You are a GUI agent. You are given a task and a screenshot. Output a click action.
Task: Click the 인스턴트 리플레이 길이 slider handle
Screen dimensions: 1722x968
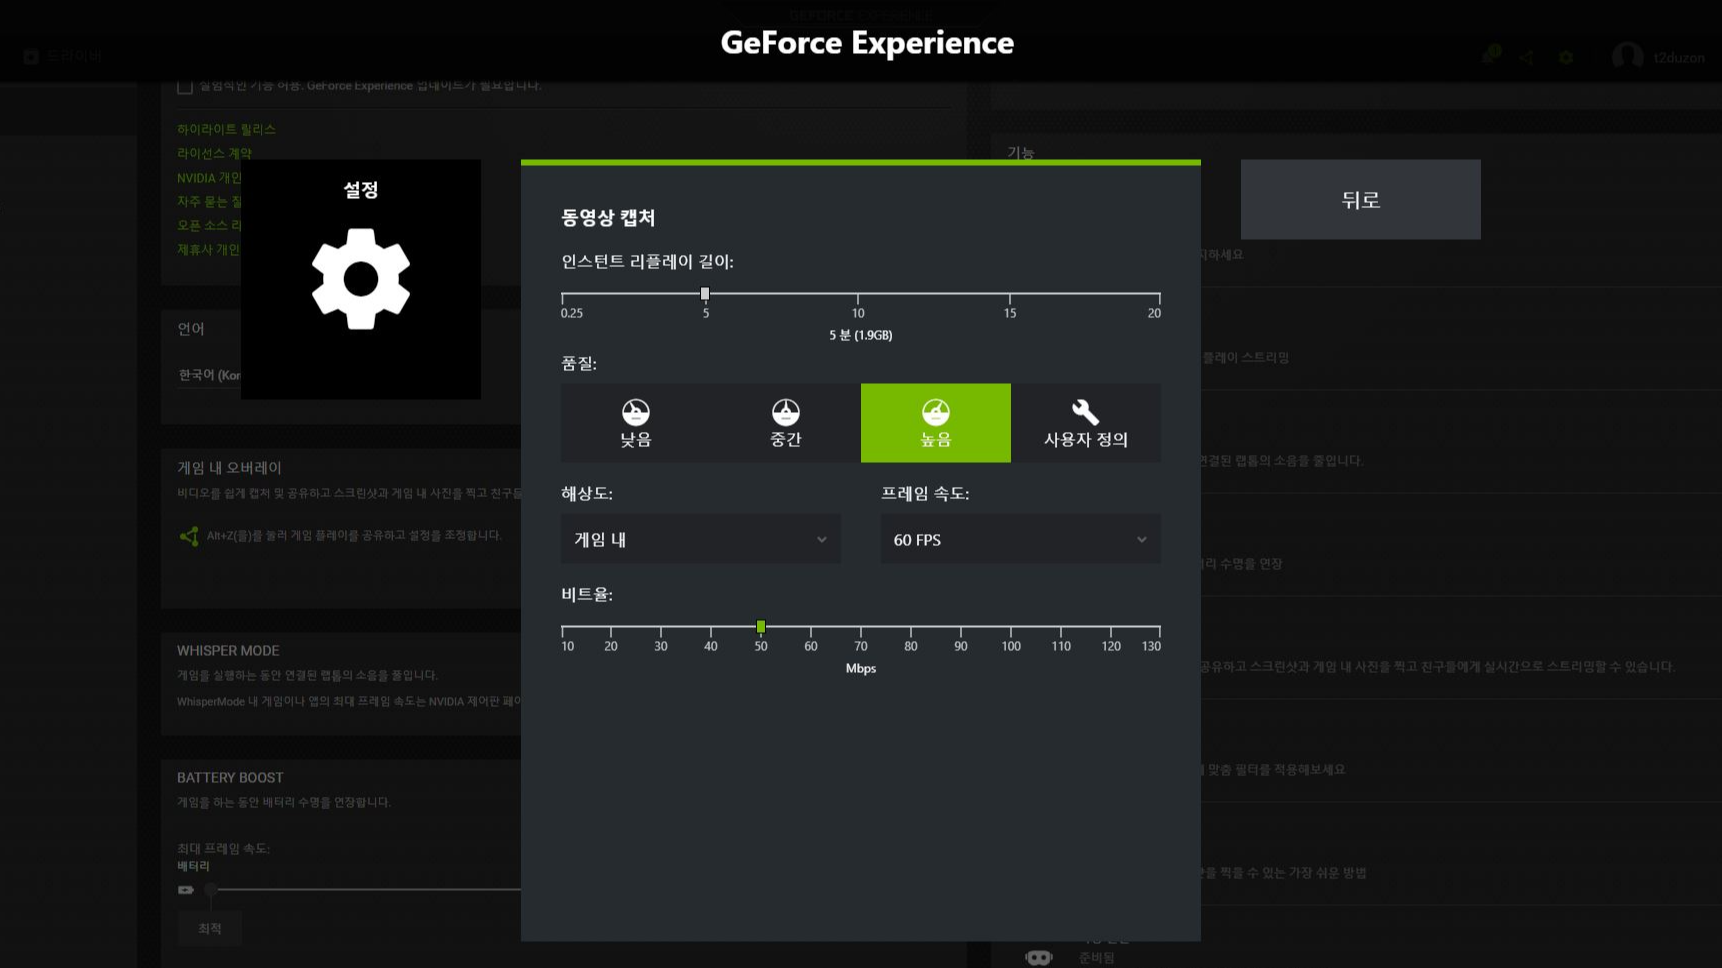705,294
